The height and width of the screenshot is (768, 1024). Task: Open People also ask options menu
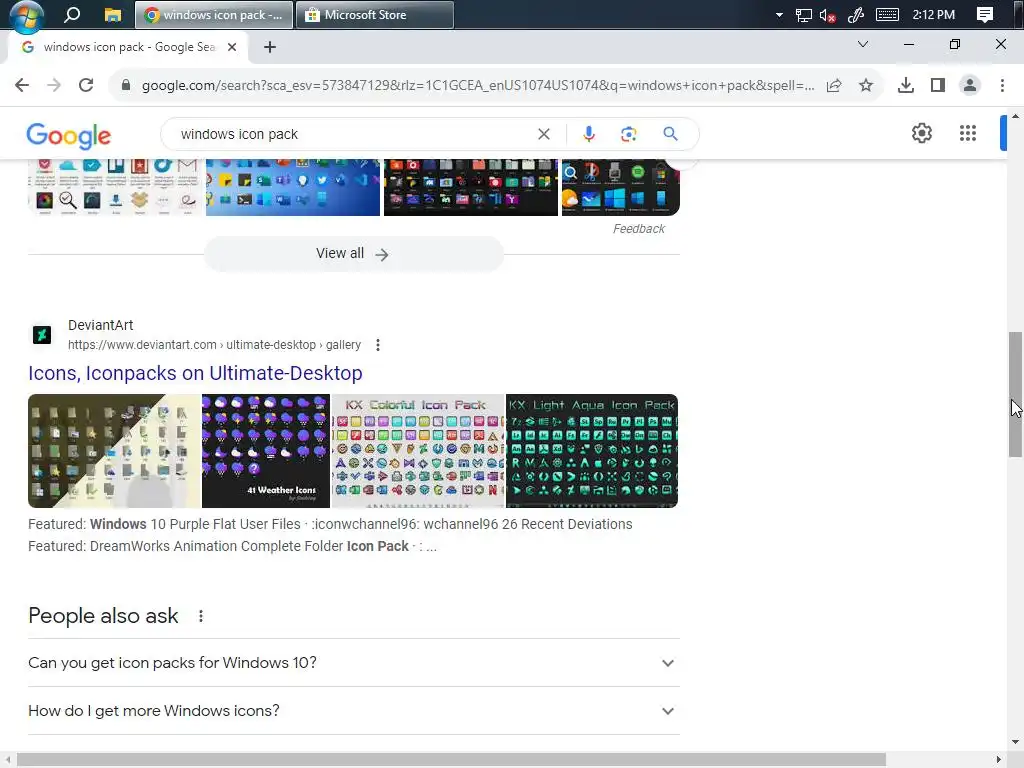(x=200, y=616)
